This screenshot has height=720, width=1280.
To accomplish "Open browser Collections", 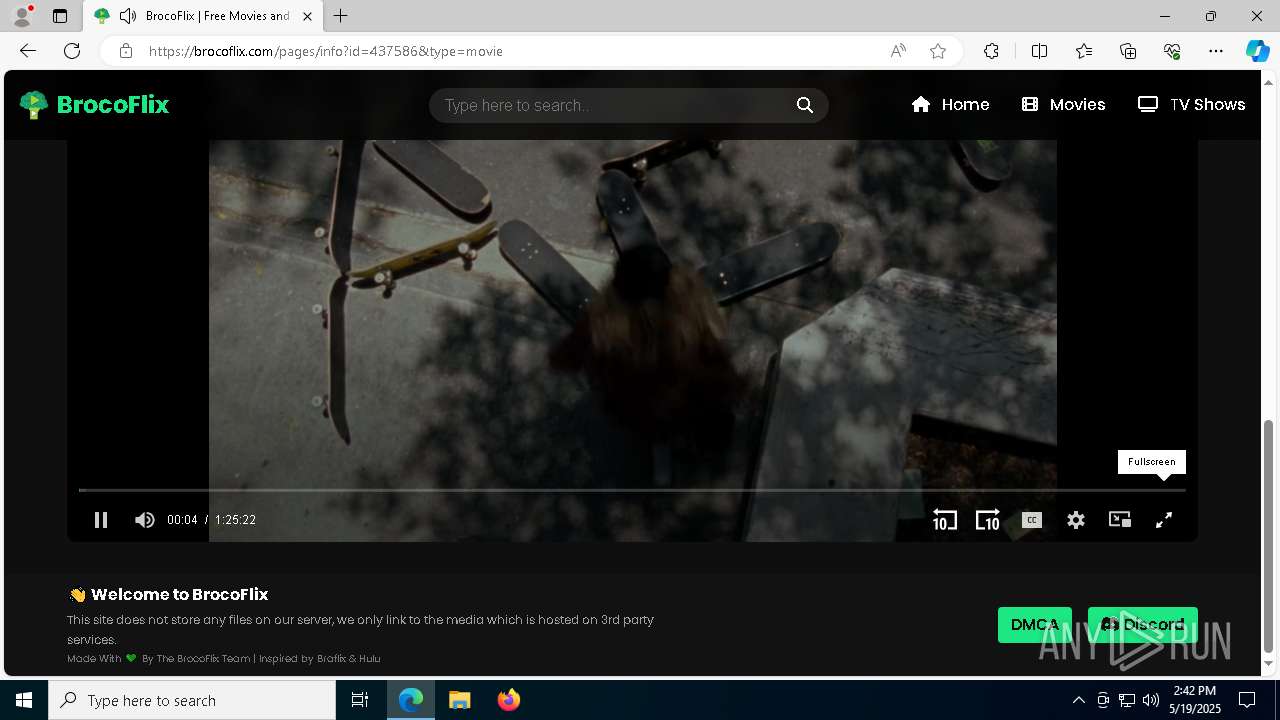I will [1128, 51].
